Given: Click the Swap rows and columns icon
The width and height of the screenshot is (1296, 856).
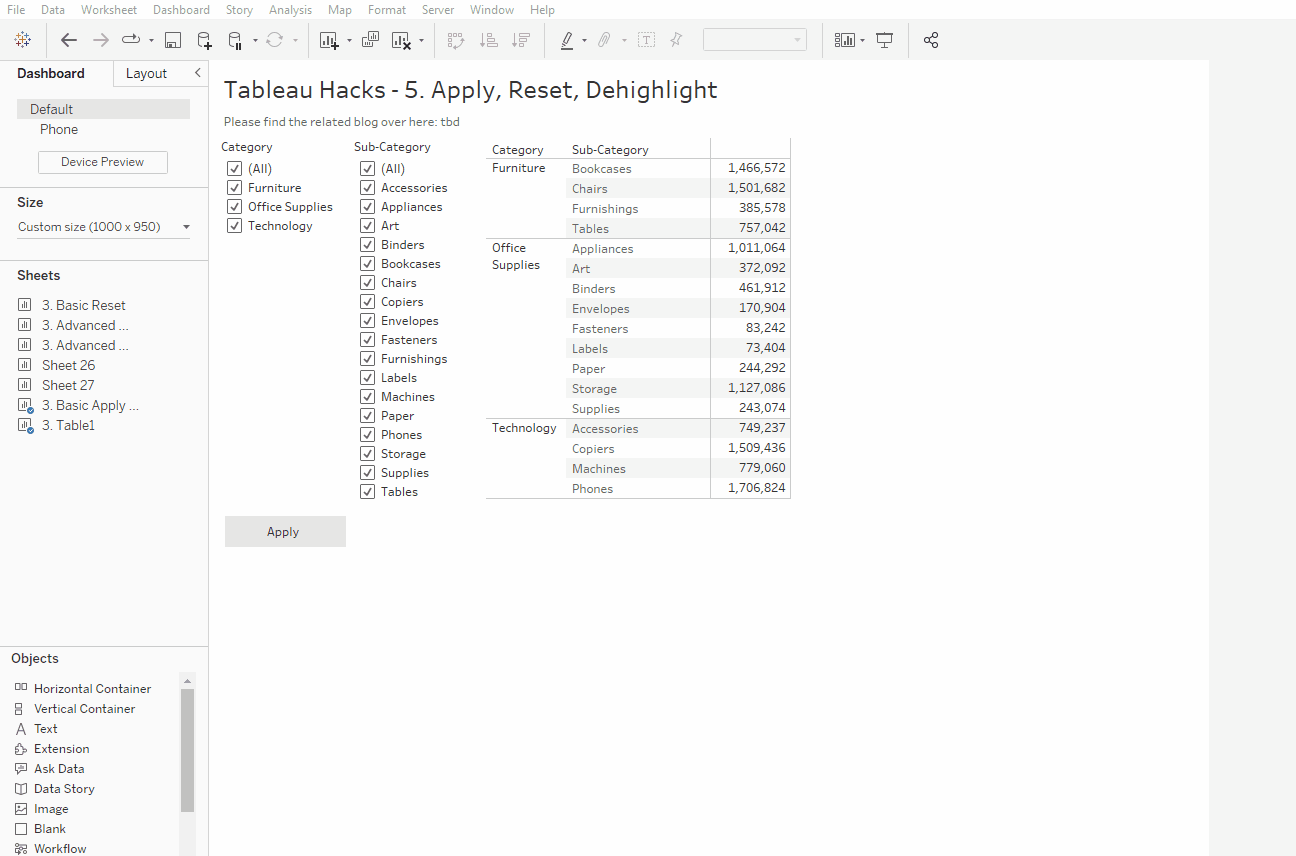Looking at the screenshot, I should click(x=456, y=40).
